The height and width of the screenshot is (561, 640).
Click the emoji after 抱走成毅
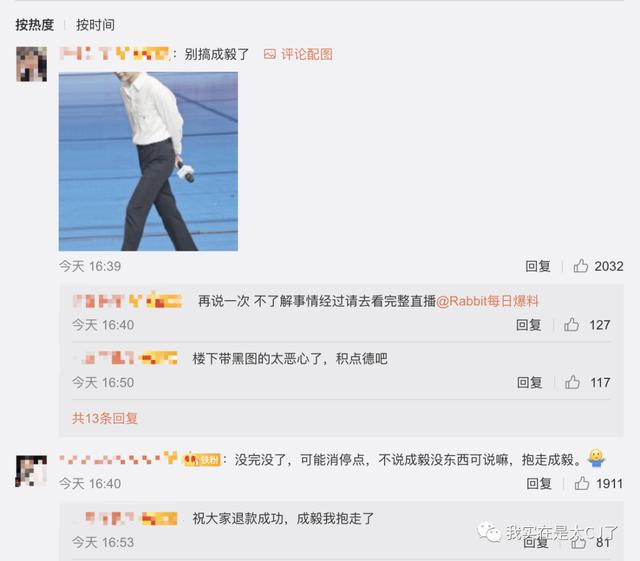(596, 459)
